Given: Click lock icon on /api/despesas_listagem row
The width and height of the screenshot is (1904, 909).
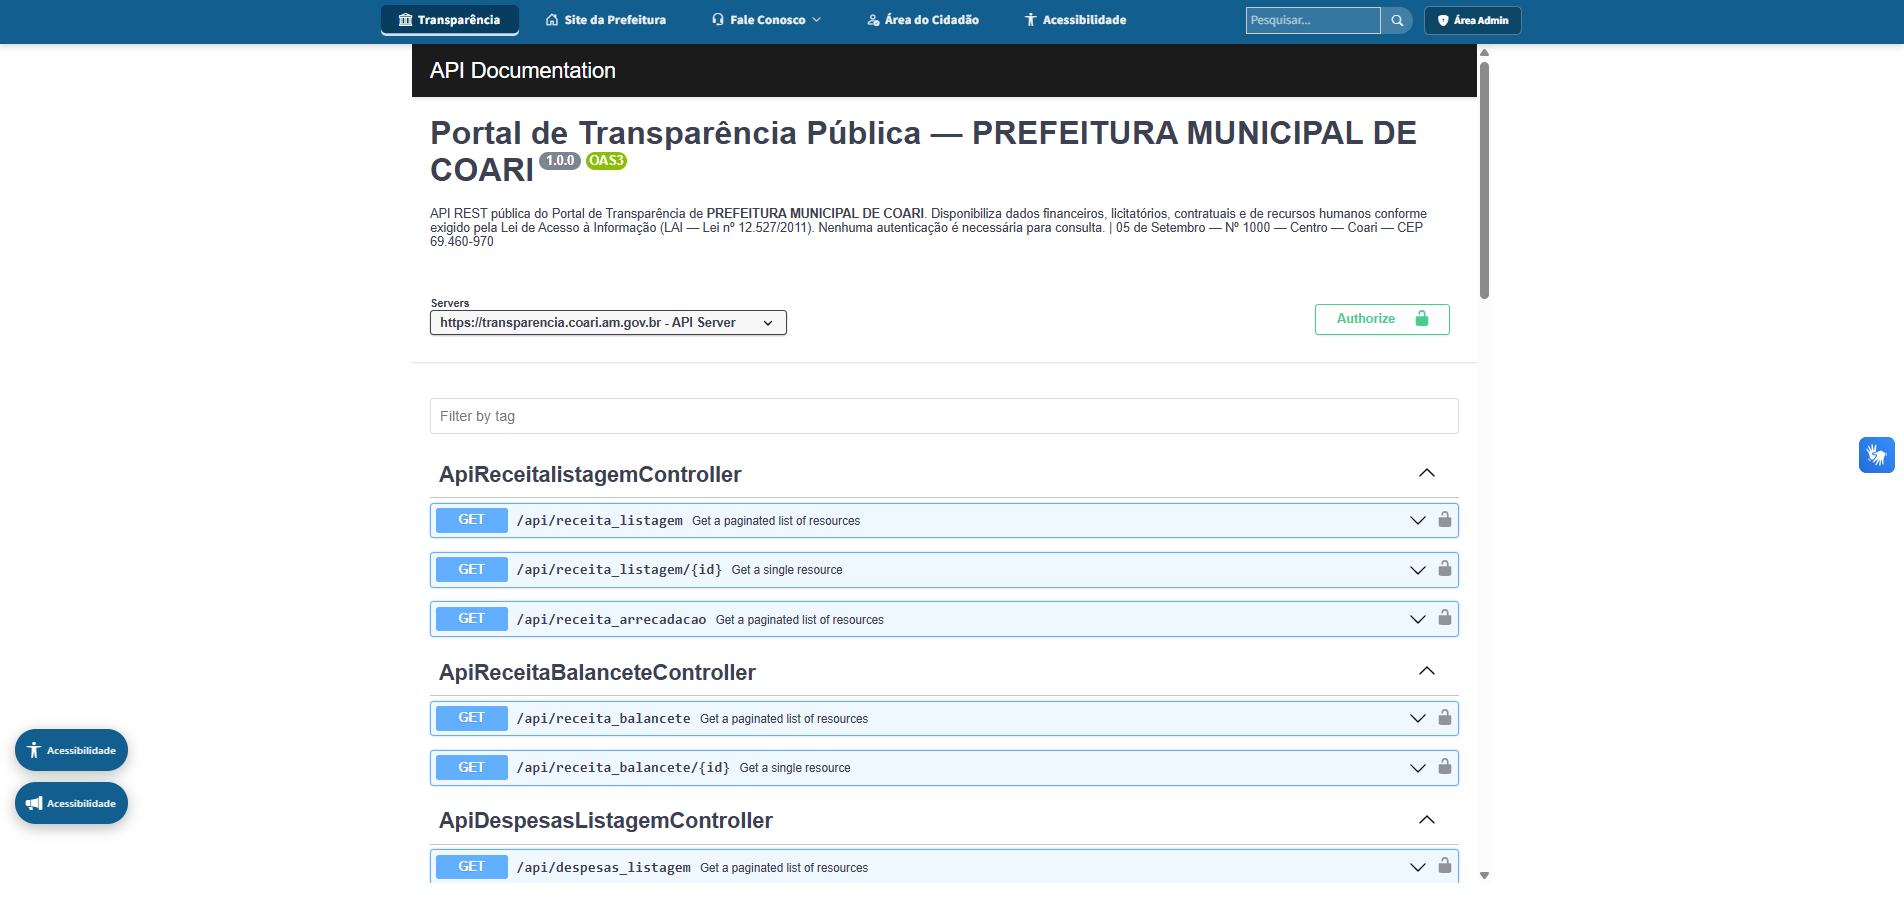Looking at the screenshot, I should [x=1445, y=866].
